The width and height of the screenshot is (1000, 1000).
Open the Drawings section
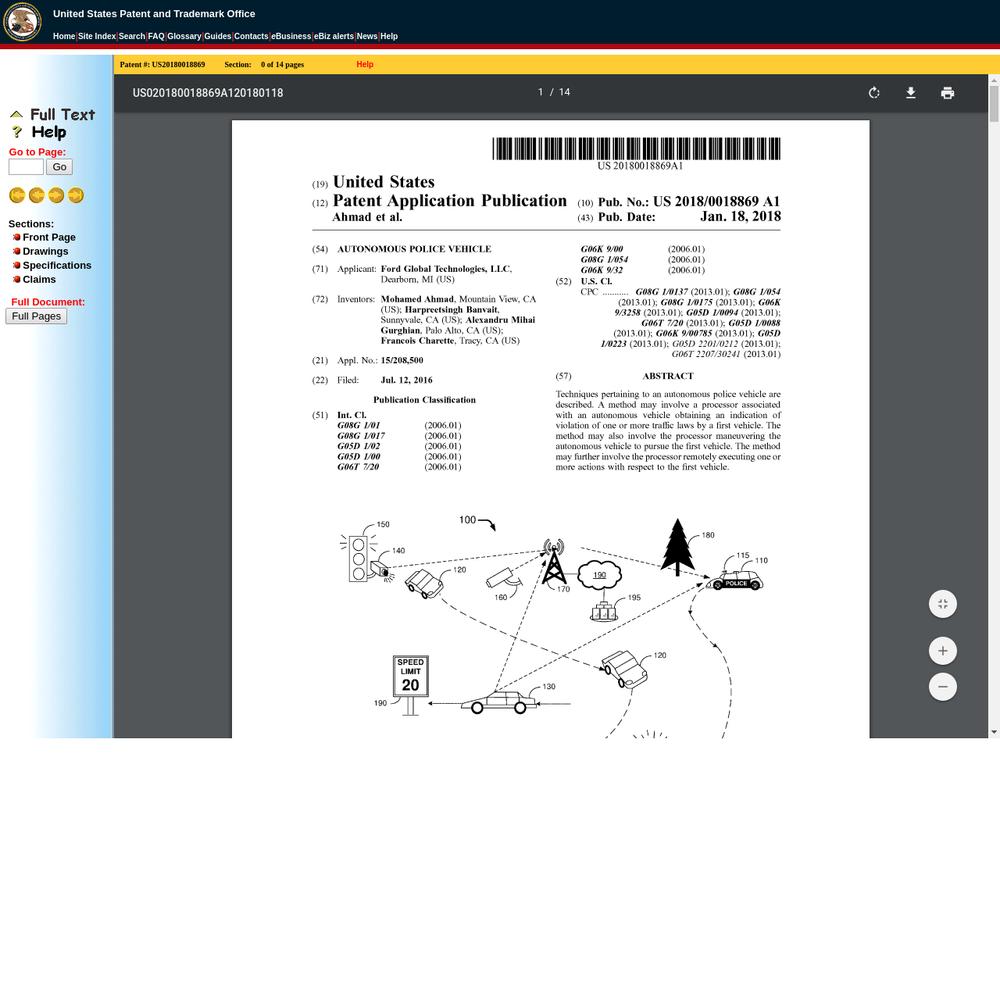(x=45, y=251)
